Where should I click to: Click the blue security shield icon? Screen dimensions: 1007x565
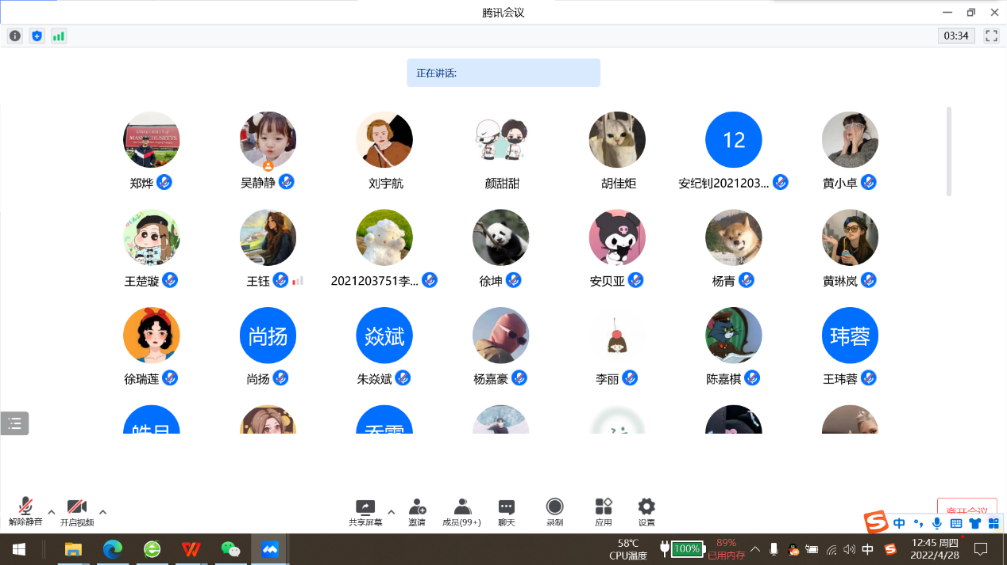(x=37, y=36)
